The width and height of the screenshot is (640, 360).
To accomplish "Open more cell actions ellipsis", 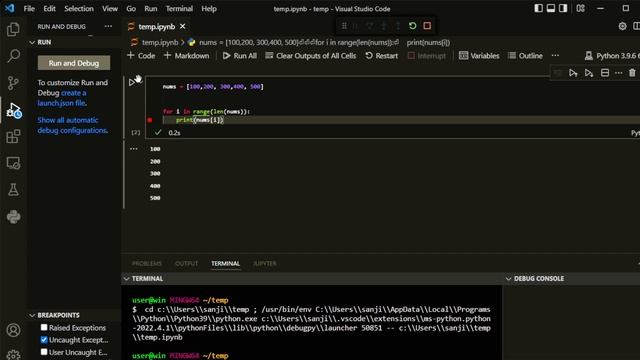I will [x=618, y=73].
